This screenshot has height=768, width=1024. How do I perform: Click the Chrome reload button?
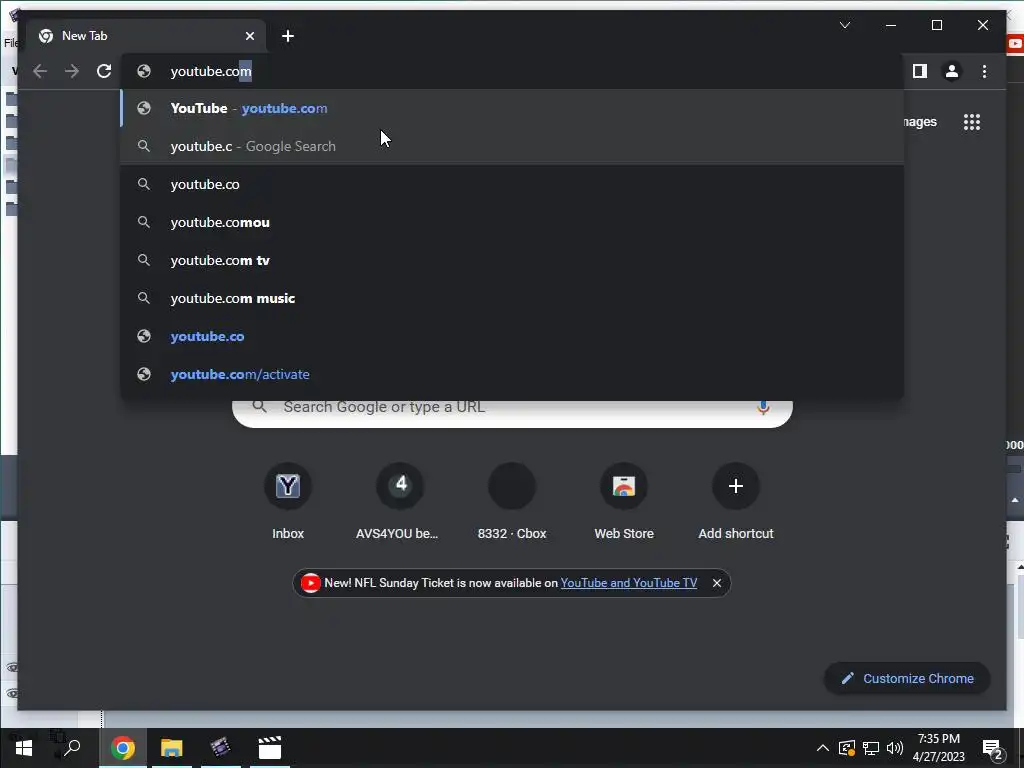pyautogui.click(x=104, y=71)
